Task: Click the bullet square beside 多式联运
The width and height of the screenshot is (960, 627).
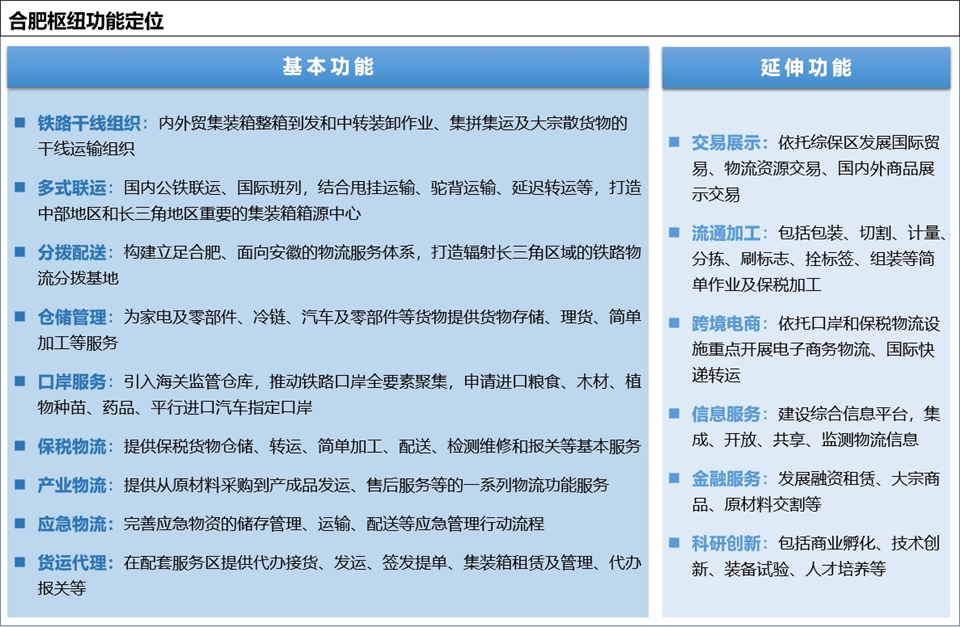Action: coord(20,187)
